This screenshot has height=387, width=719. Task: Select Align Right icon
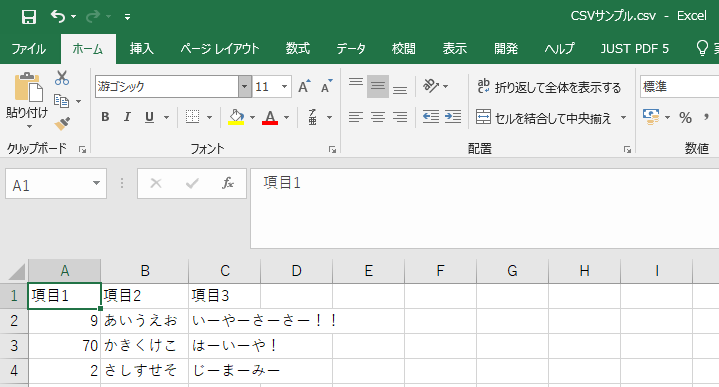400,117
